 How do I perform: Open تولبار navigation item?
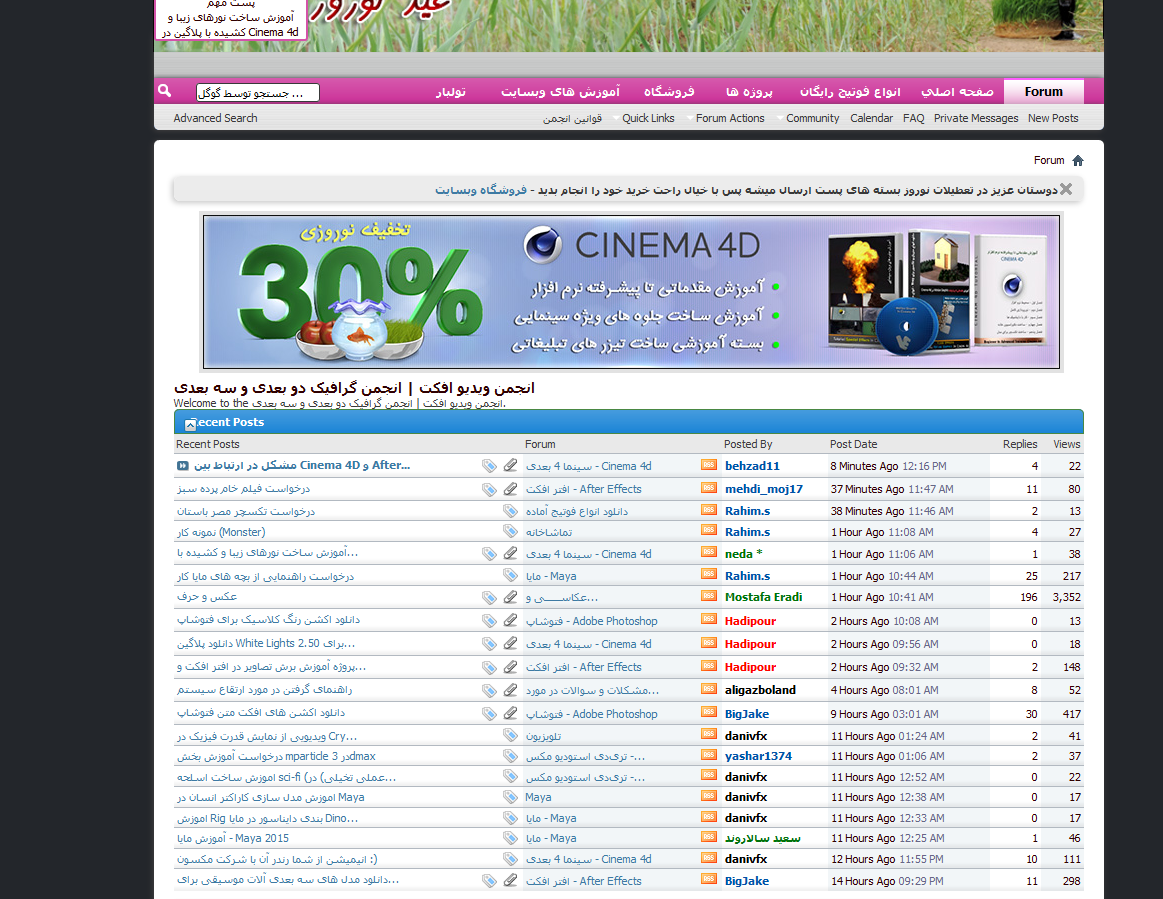pyautogui.click(x=450, y=91)
